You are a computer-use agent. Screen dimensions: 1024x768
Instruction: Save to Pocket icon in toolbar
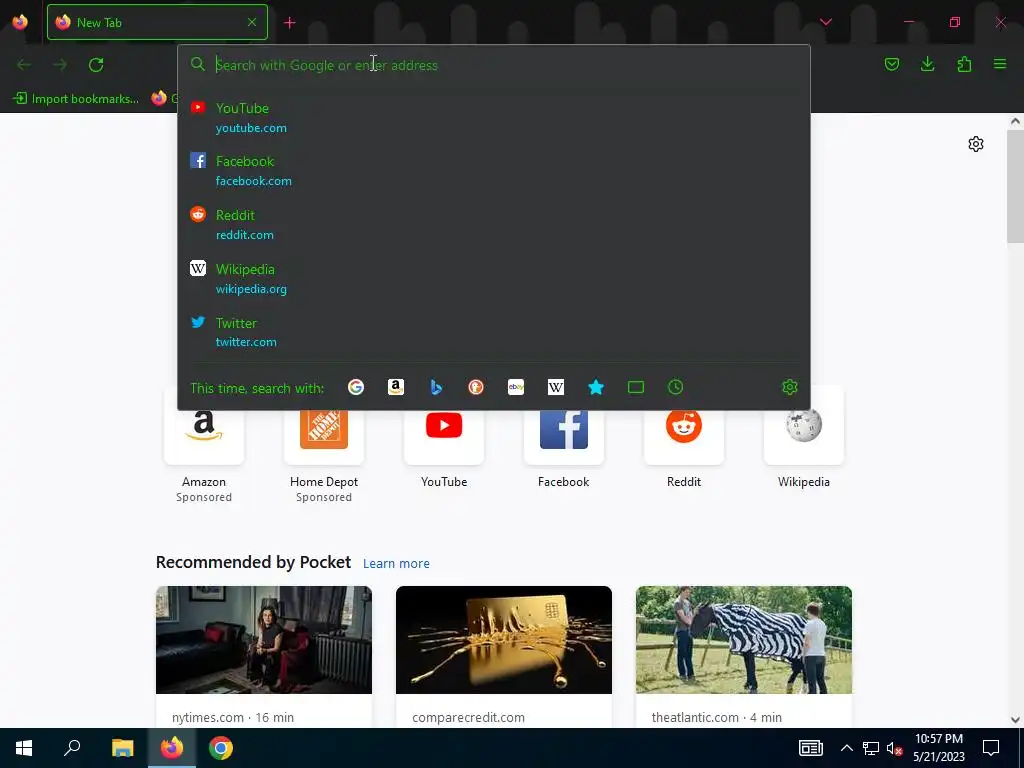pos(891,64)
